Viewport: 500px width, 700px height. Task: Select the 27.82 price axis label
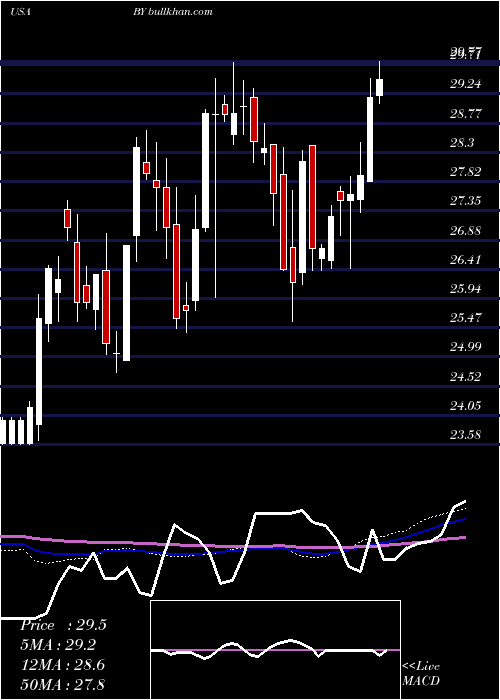click(466, 171)
